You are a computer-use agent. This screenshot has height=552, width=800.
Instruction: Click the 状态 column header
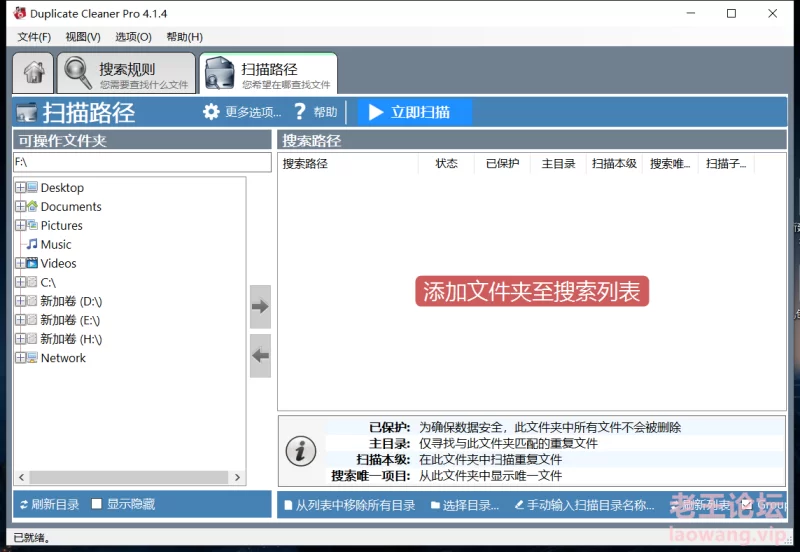[446, 164]
